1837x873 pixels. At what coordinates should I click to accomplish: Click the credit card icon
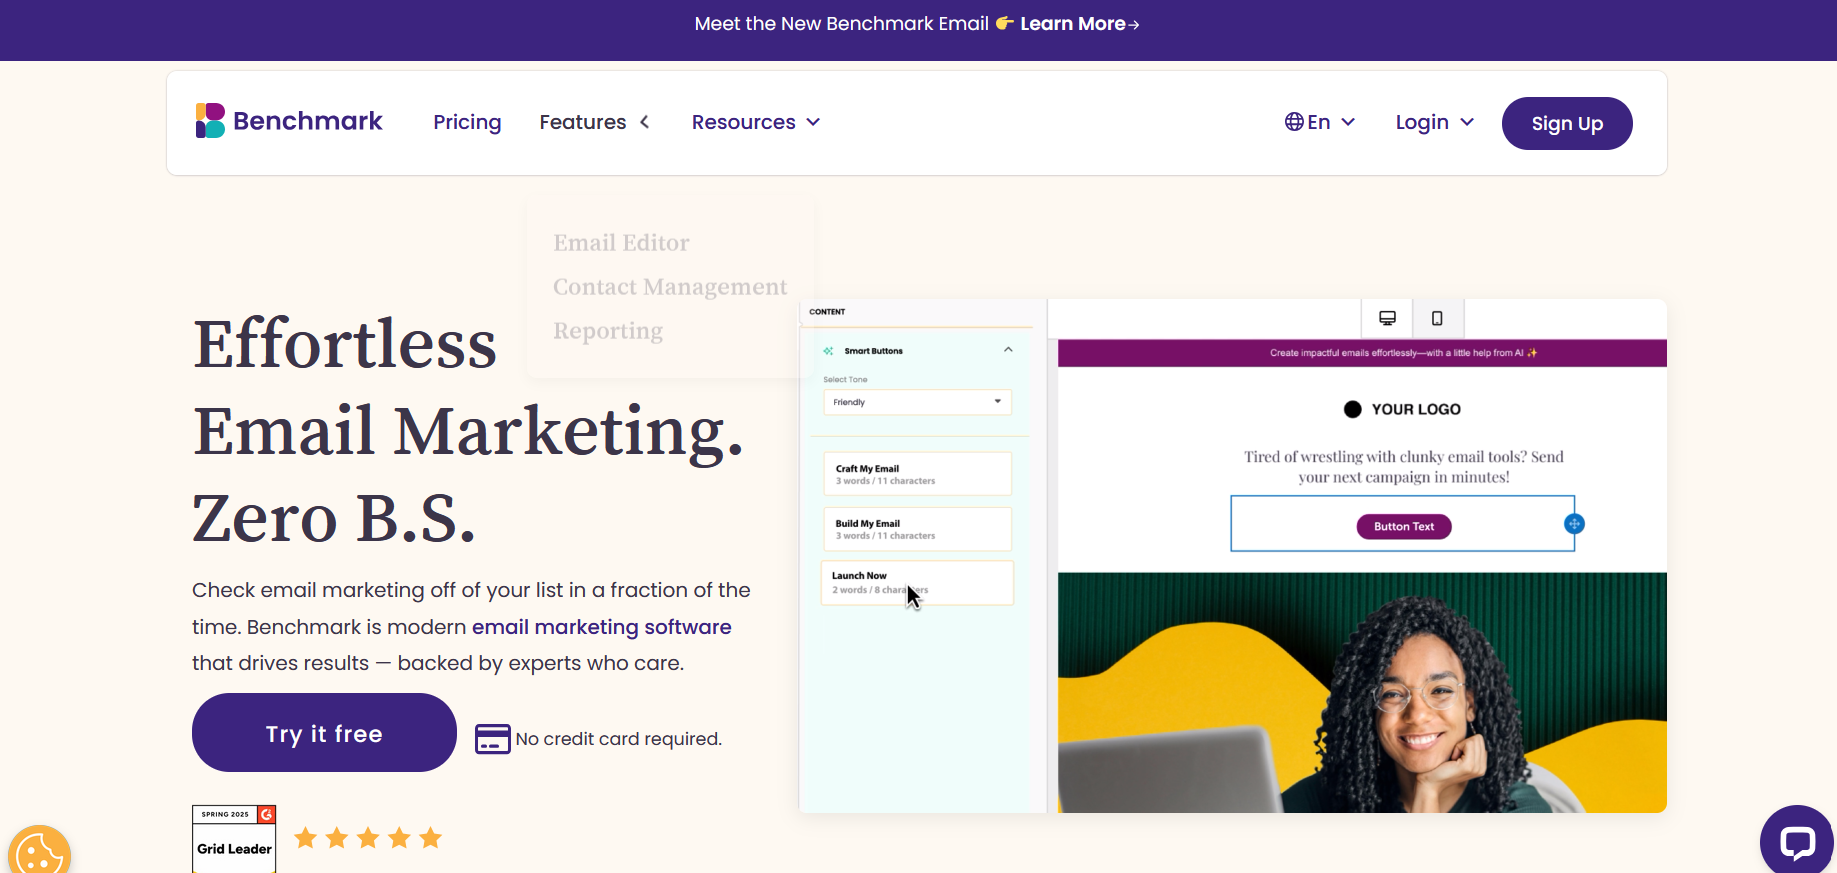pos(492,739)
